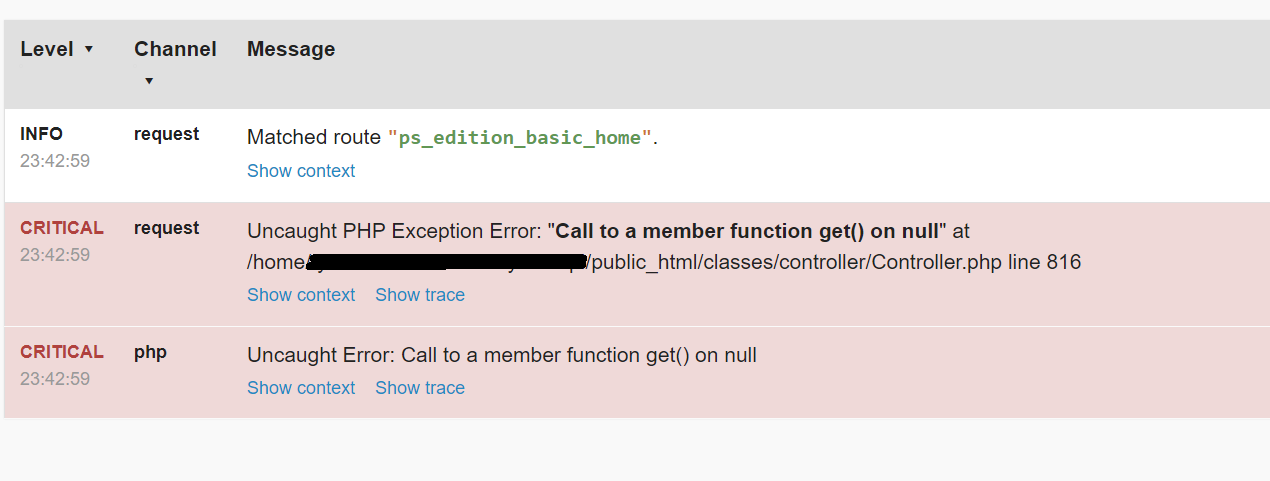Click the "ps_edition_basic_home" route name
Image resolution: width=1270 pixels, height=481 pixels.
click(520, 138)
